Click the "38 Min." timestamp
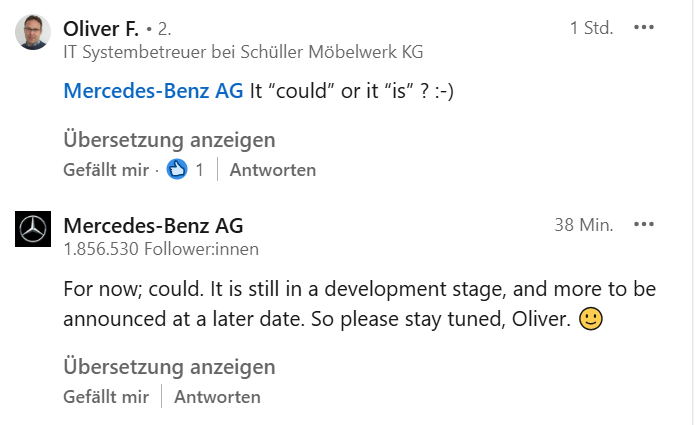 (583, 225)
